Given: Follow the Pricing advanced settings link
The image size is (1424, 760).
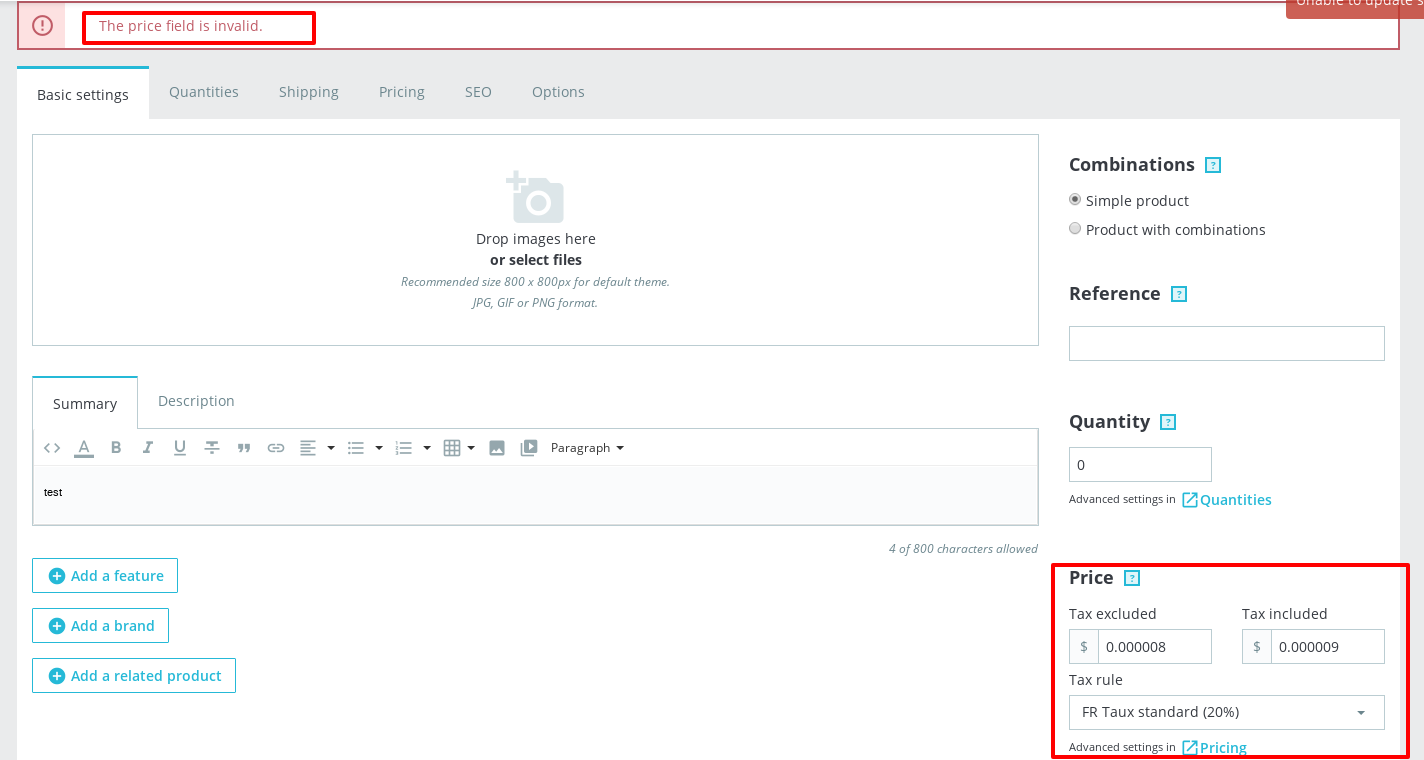Looking at the screenshot, I should pos(1215,748).
